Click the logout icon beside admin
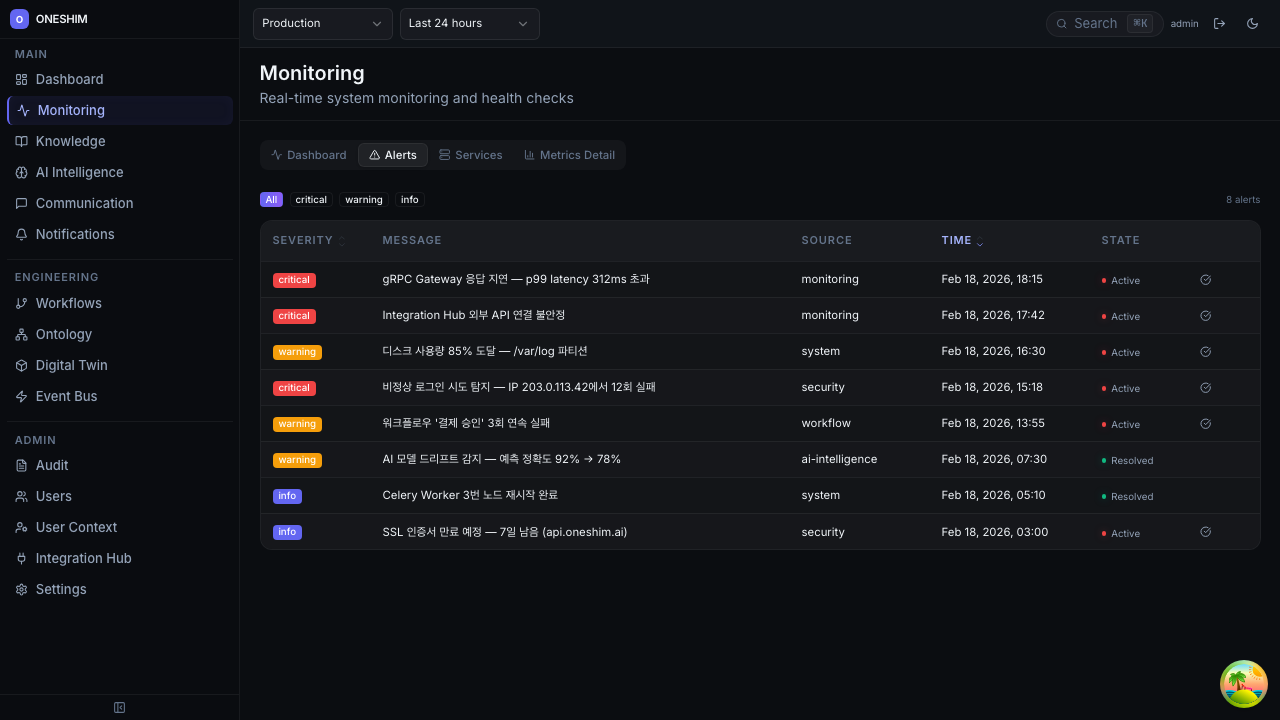1280x720 pixels. [x=1219, y=24]
